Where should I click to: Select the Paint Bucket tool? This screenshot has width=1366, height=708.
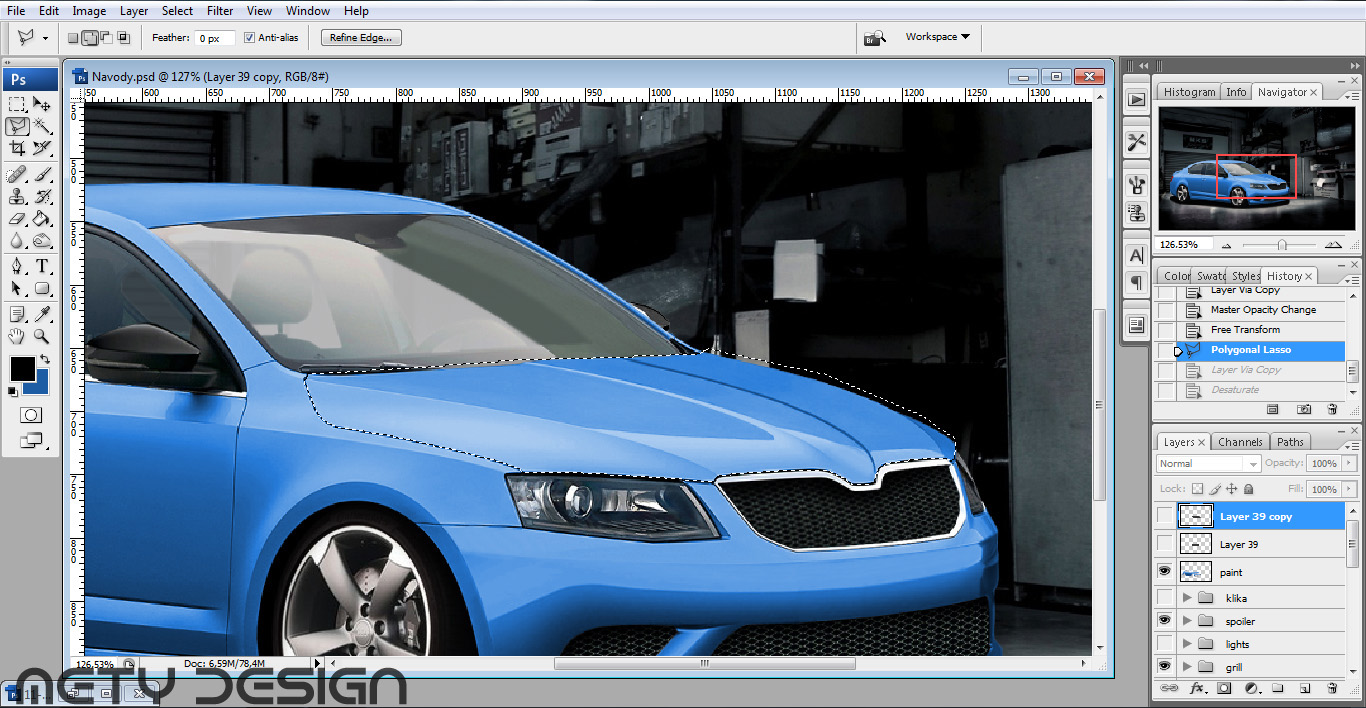click(x=42, y=219)
